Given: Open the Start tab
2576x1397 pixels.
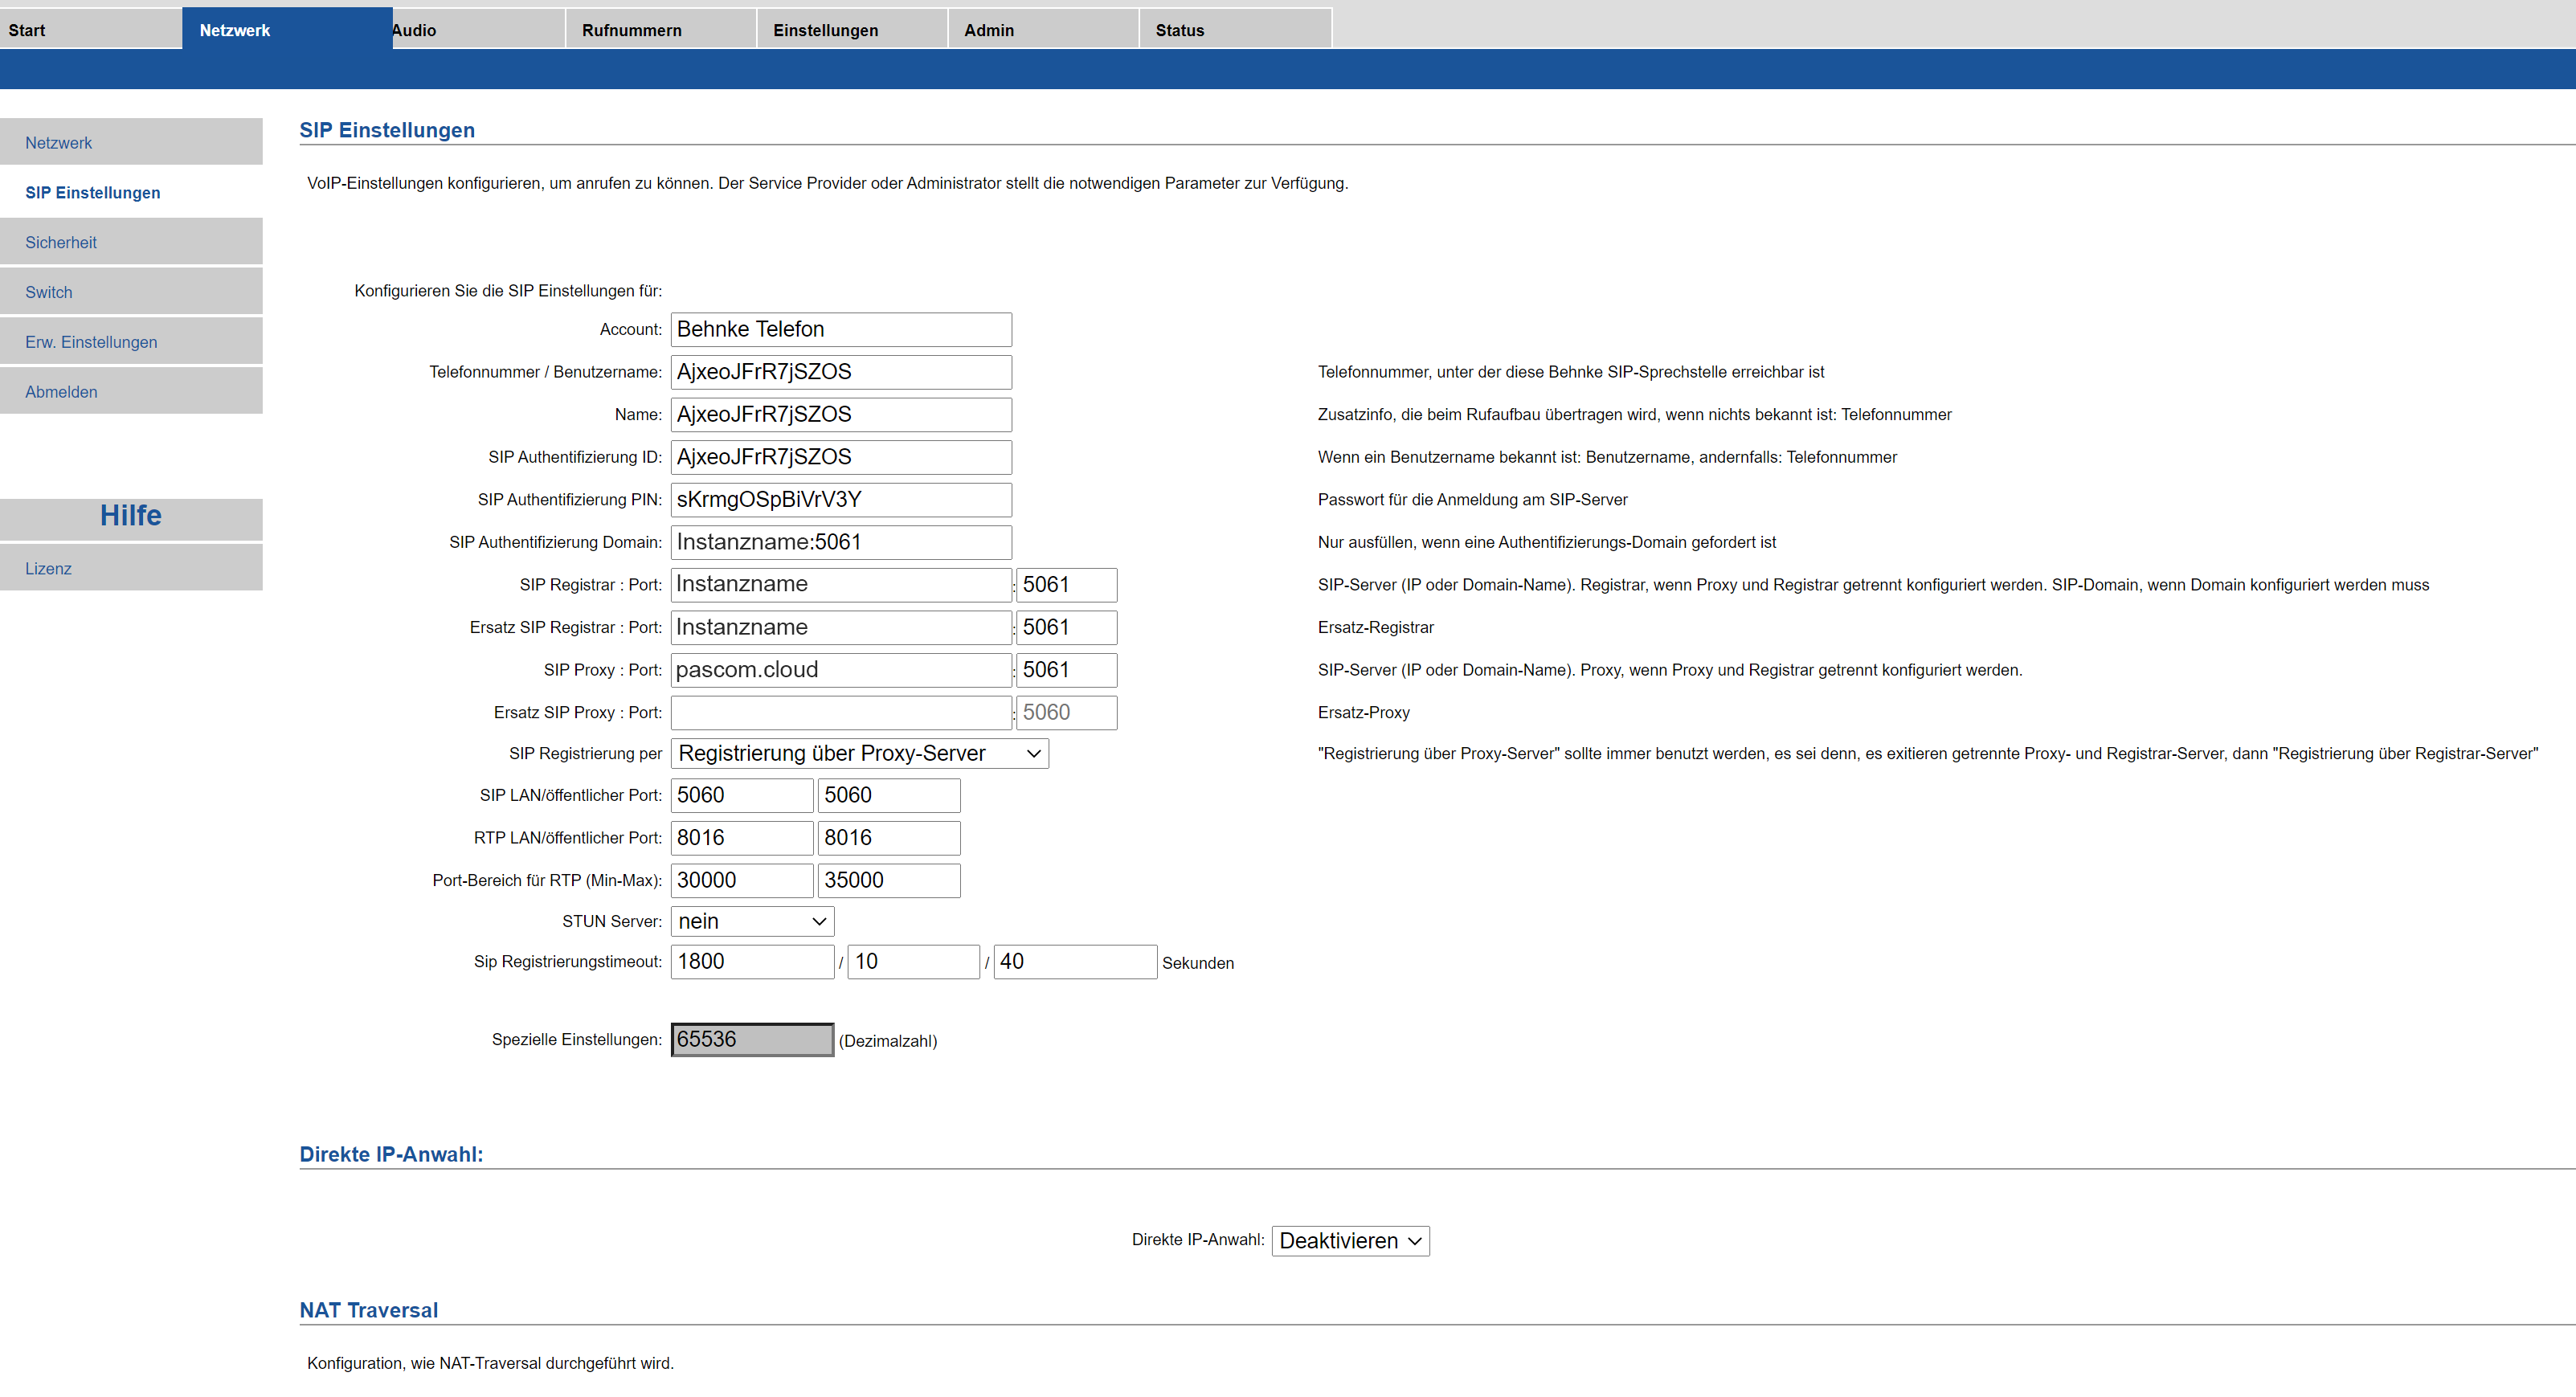Looking at the screenshot, I should click(90, 29).
